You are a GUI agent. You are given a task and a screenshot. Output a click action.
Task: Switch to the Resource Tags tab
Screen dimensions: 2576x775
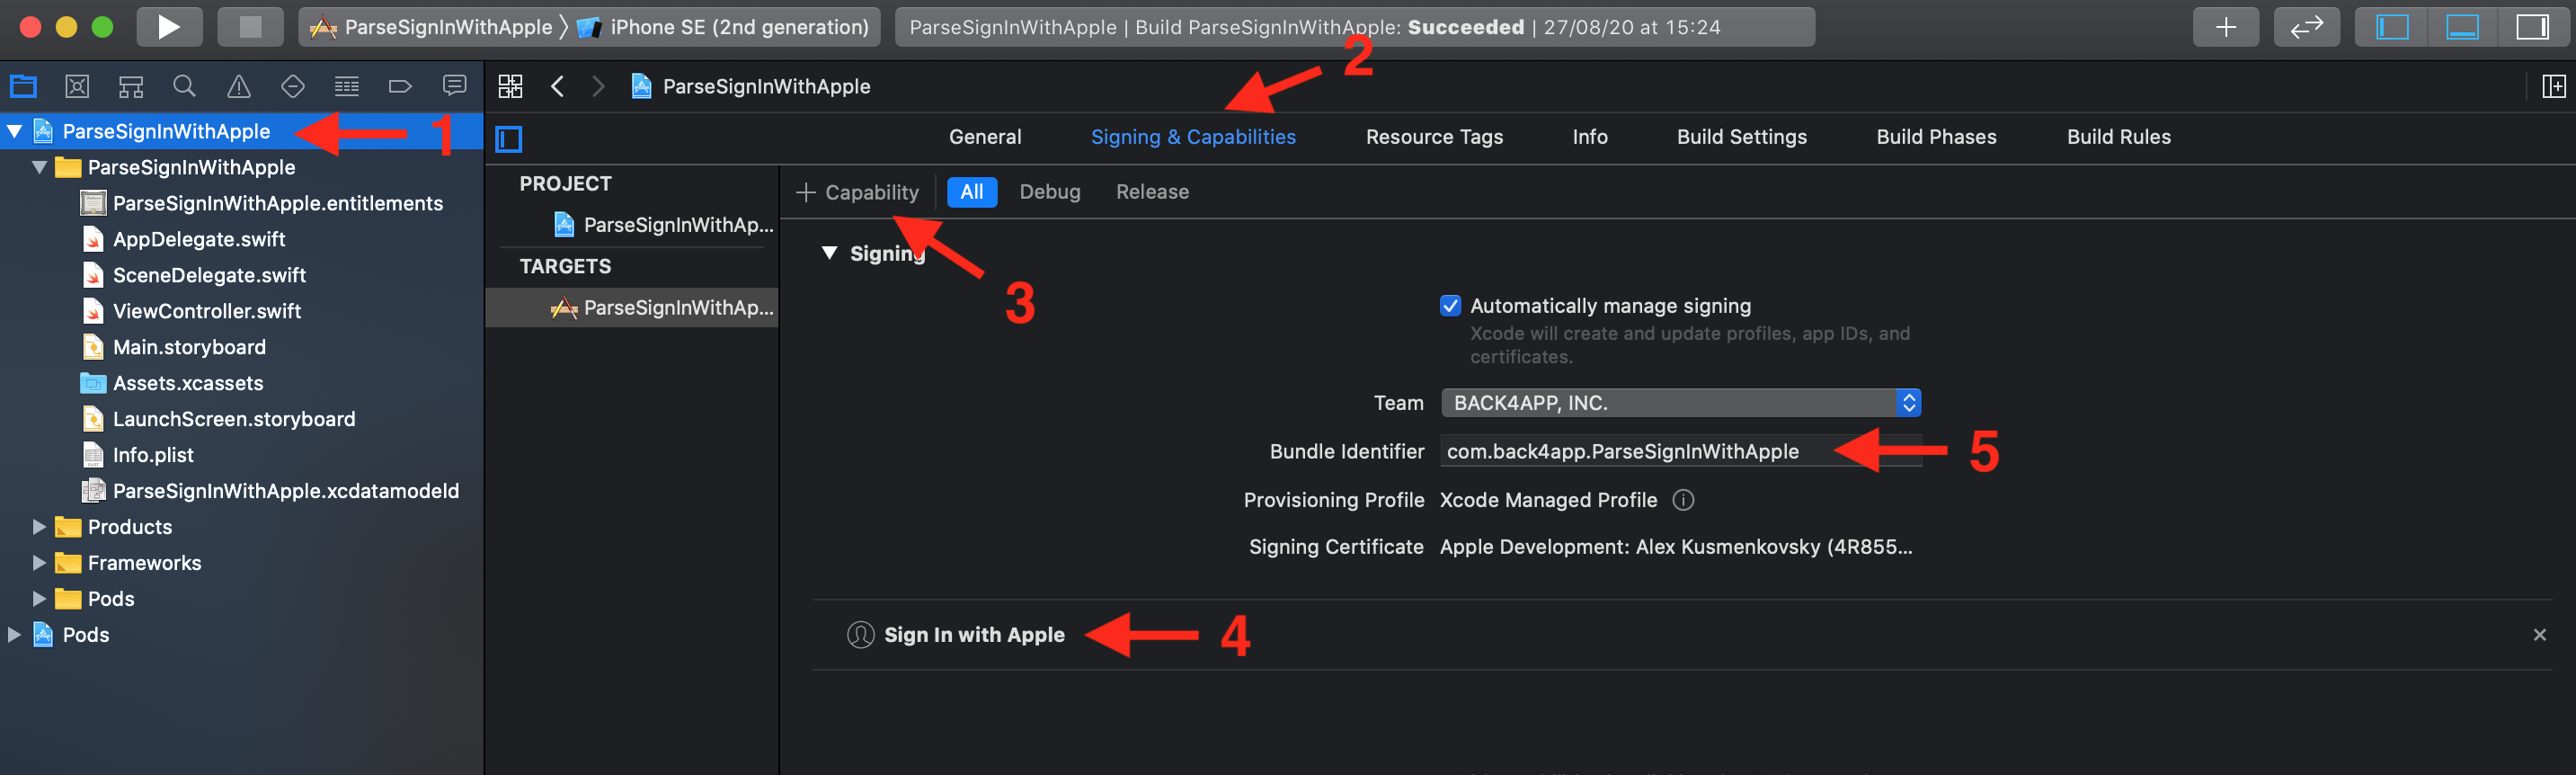tap(1434, 137)
